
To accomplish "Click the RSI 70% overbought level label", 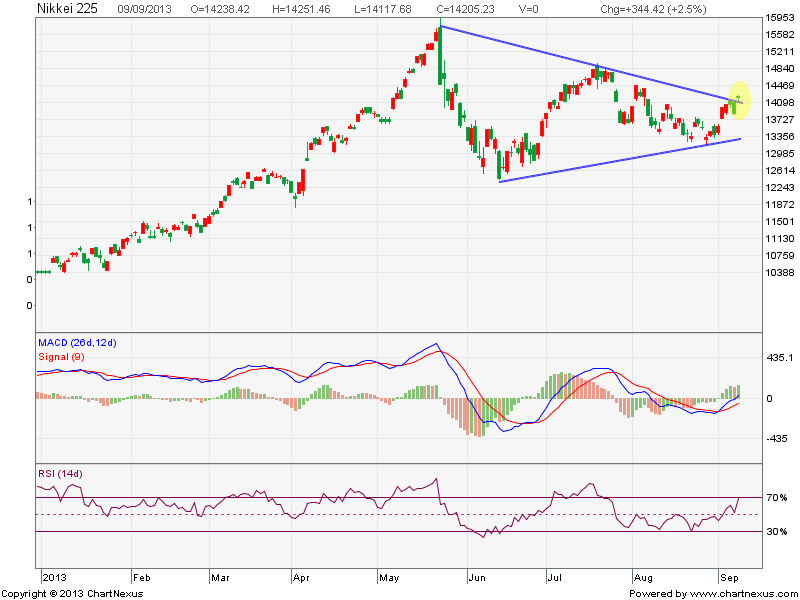I will 780,497.
